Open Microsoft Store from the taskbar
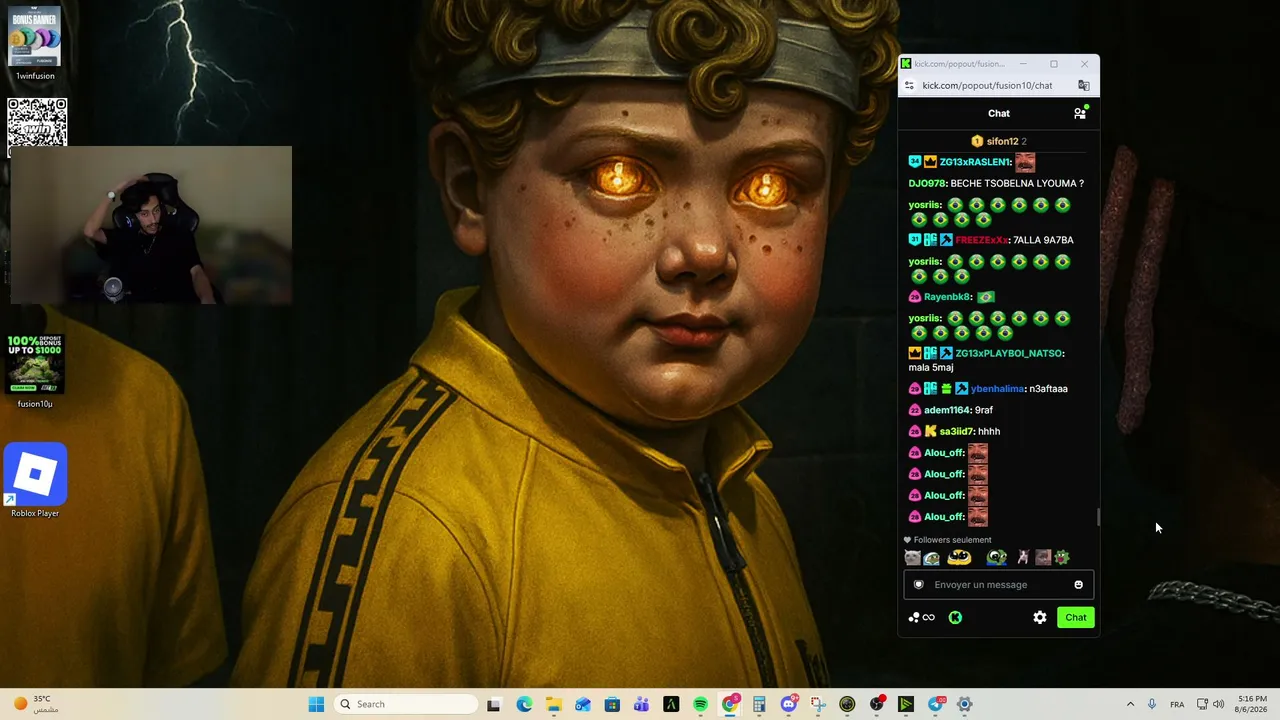 tap(612, 704)
